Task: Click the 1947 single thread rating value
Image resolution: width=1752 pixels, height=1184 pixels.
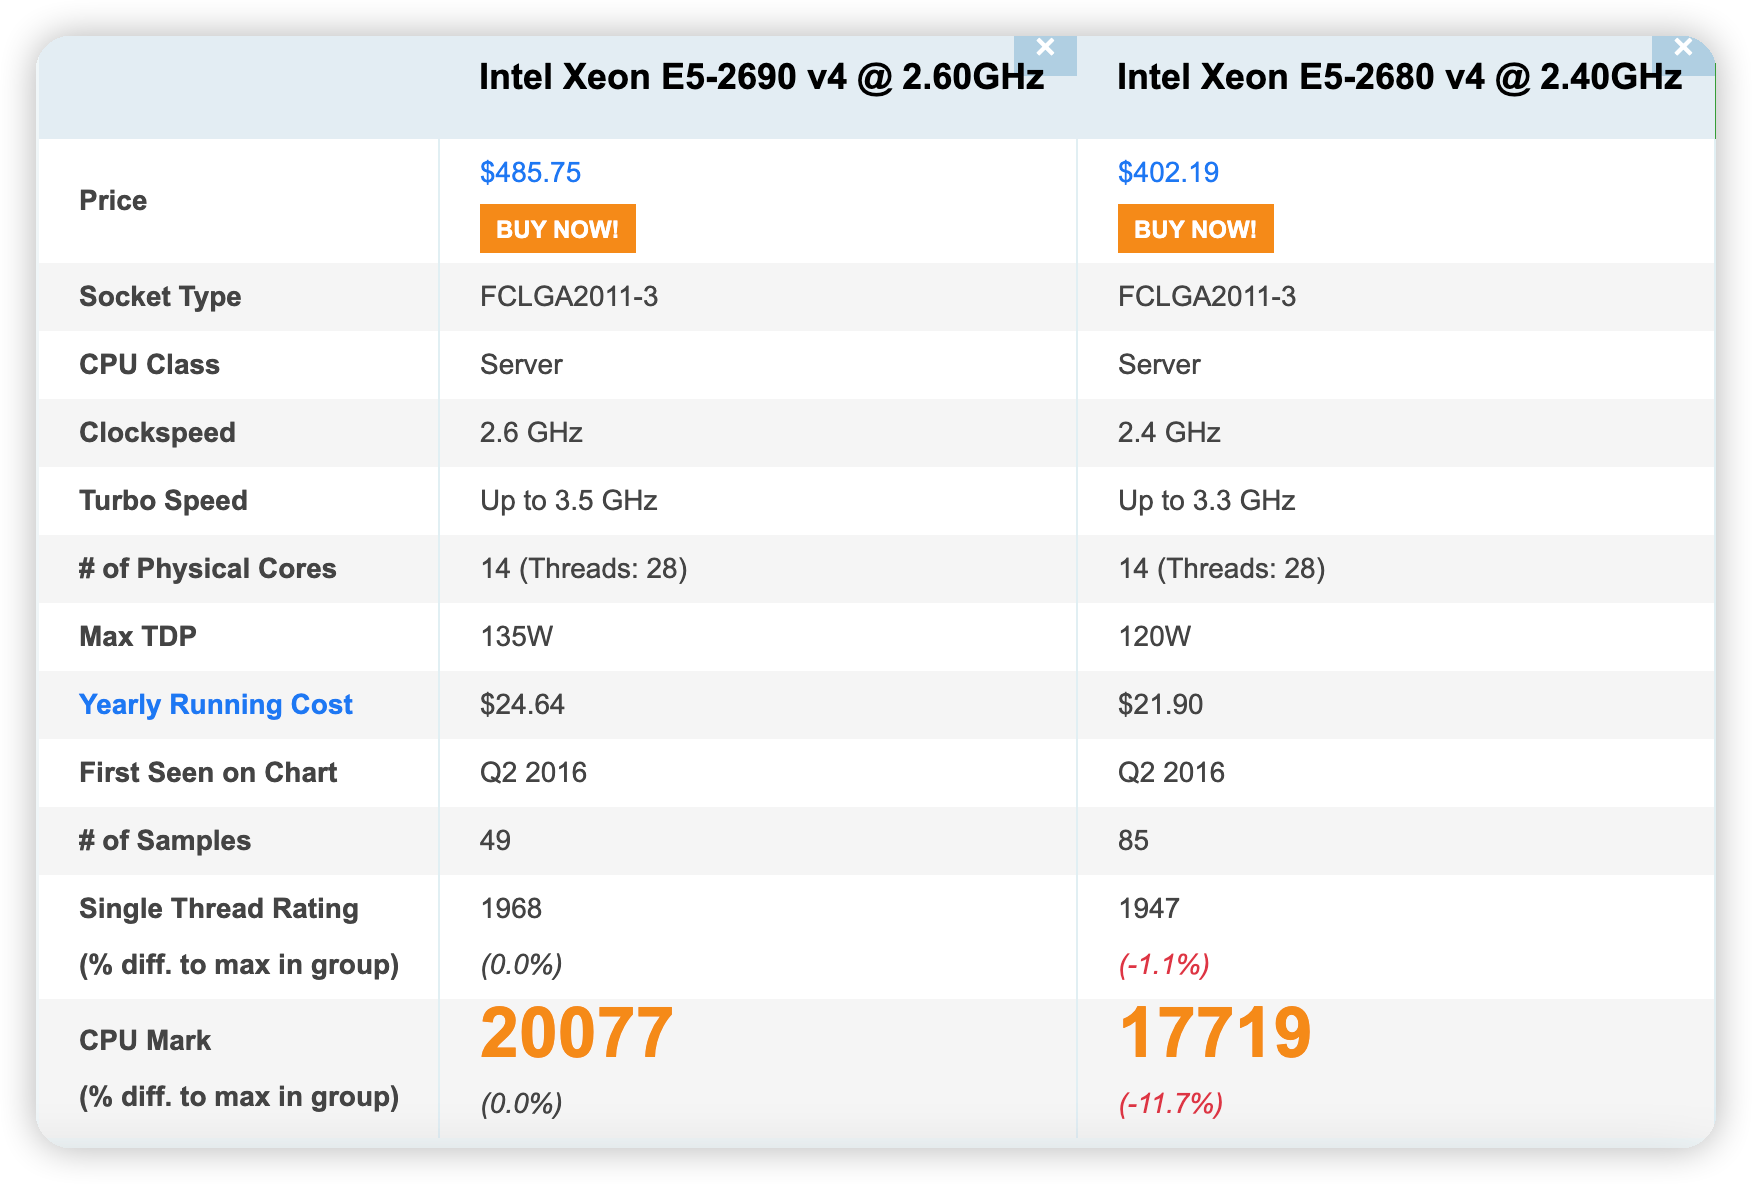Action: point(1149,908)
